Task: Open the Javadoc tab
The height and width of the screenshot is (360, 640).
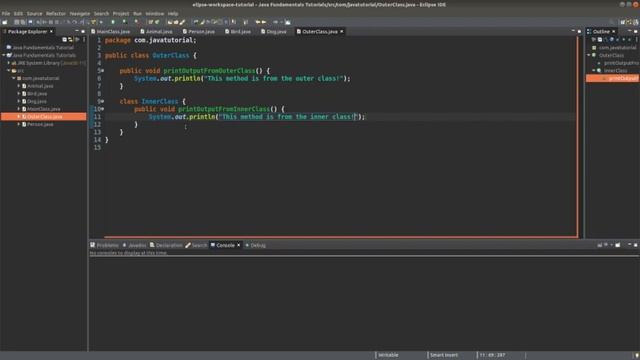Action: 134,245
